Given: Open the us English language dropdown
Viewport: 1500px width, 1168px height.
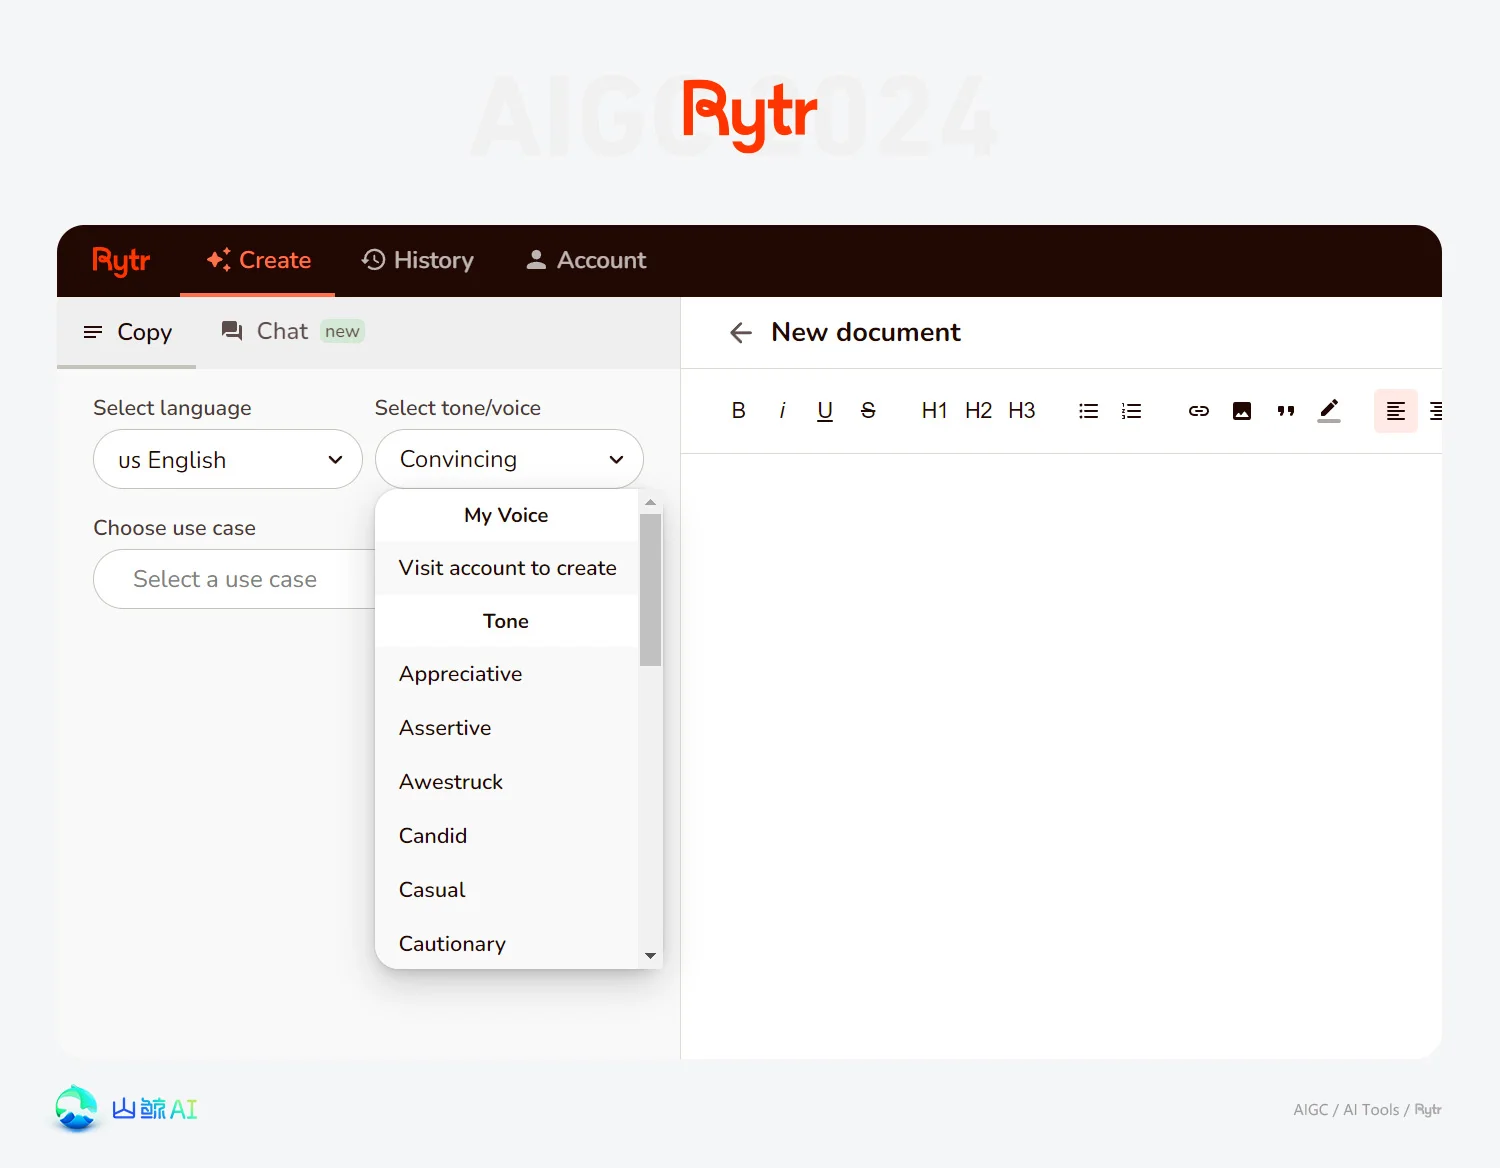Looking at the screenshot, I should (228, 459).
